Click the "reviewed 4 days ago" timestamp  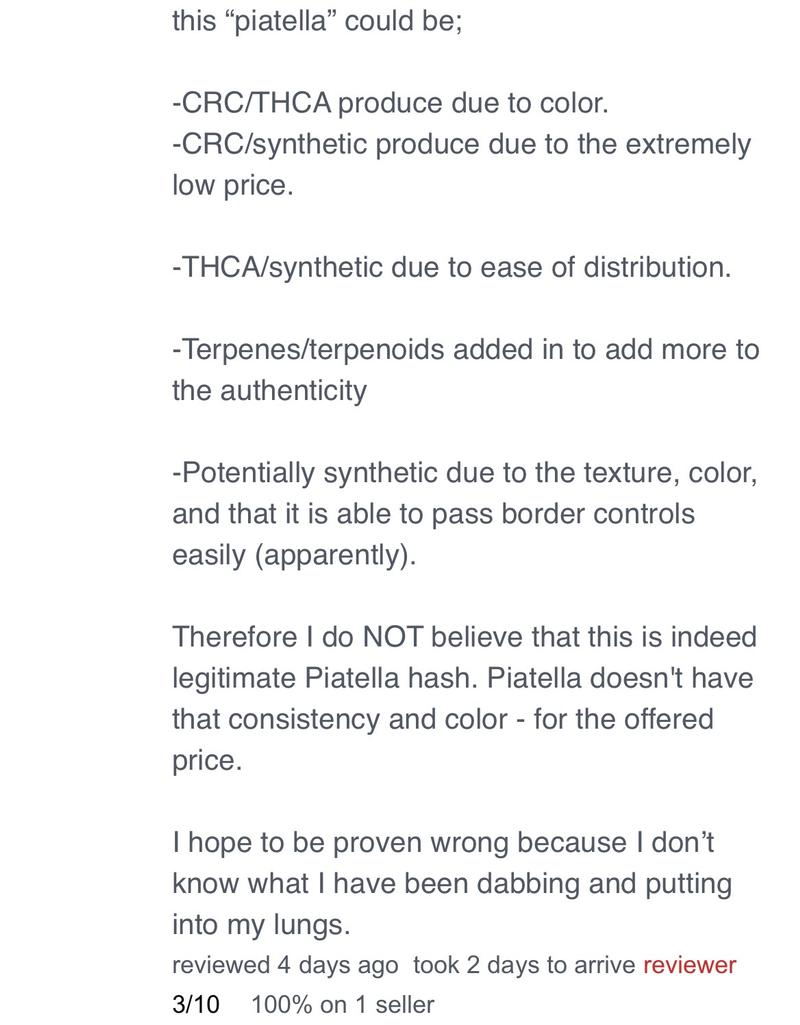pyautogui.click(x=285, y=965)
